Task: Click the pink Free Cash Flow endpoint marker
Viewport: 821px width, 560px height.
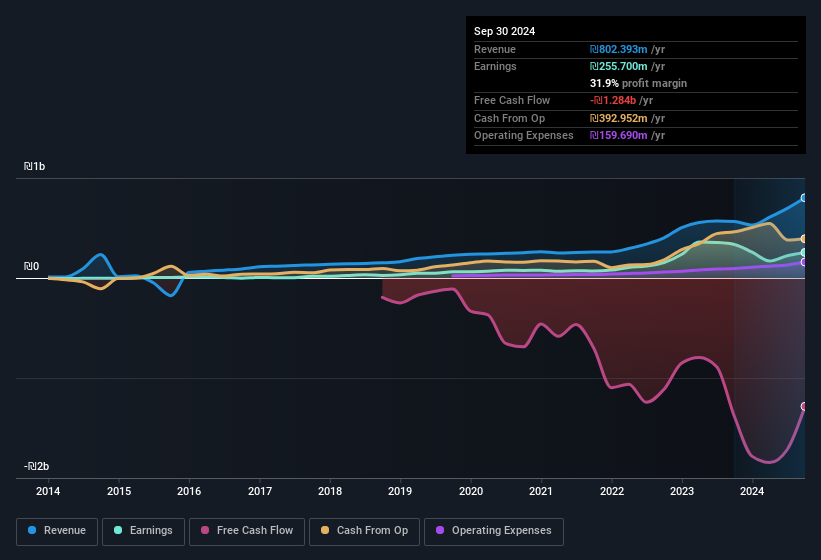Action: 804,406
